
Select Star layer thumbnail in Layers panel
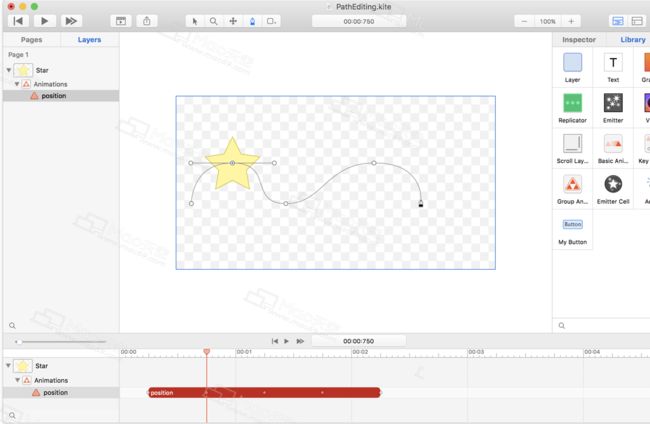point(23,70)
